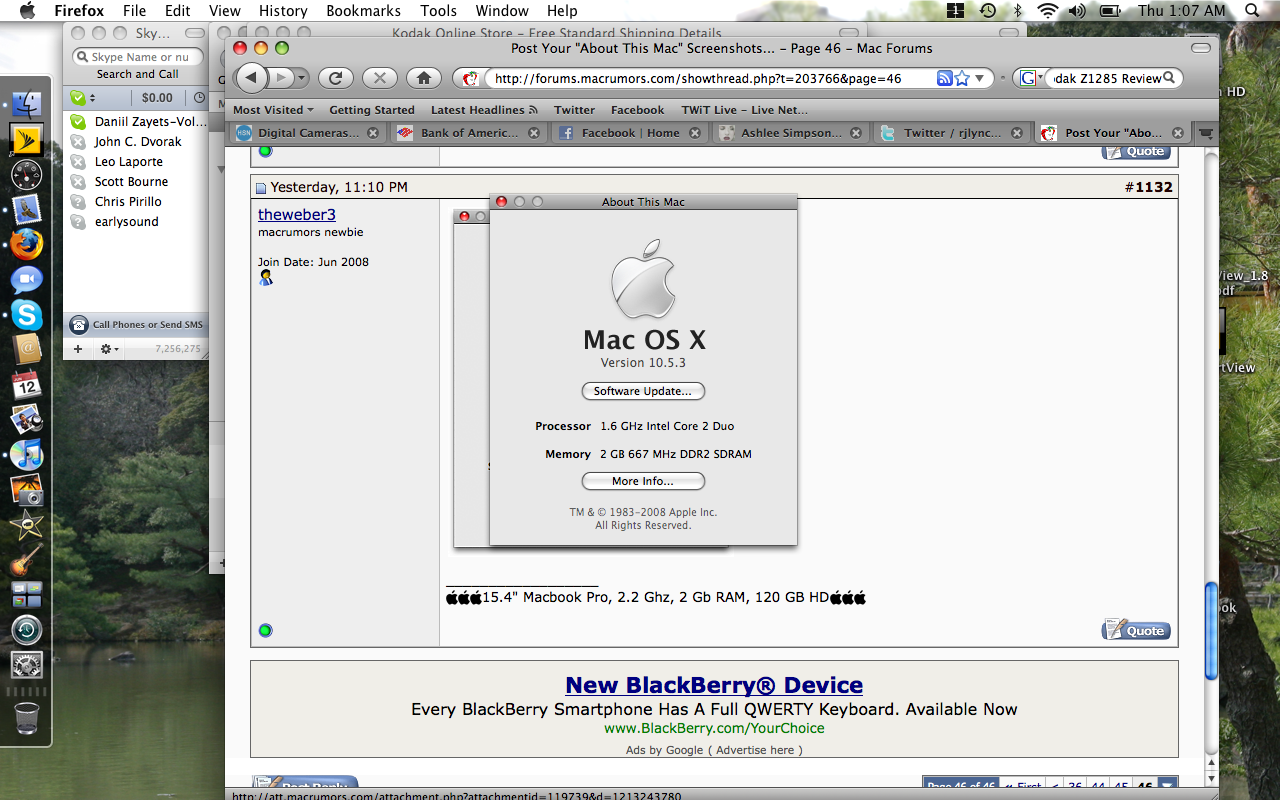Open the Google search engine dropdown
The height and width of the screenshot is (800, 1280).
pyautogui.click(x=1031, y=78)
